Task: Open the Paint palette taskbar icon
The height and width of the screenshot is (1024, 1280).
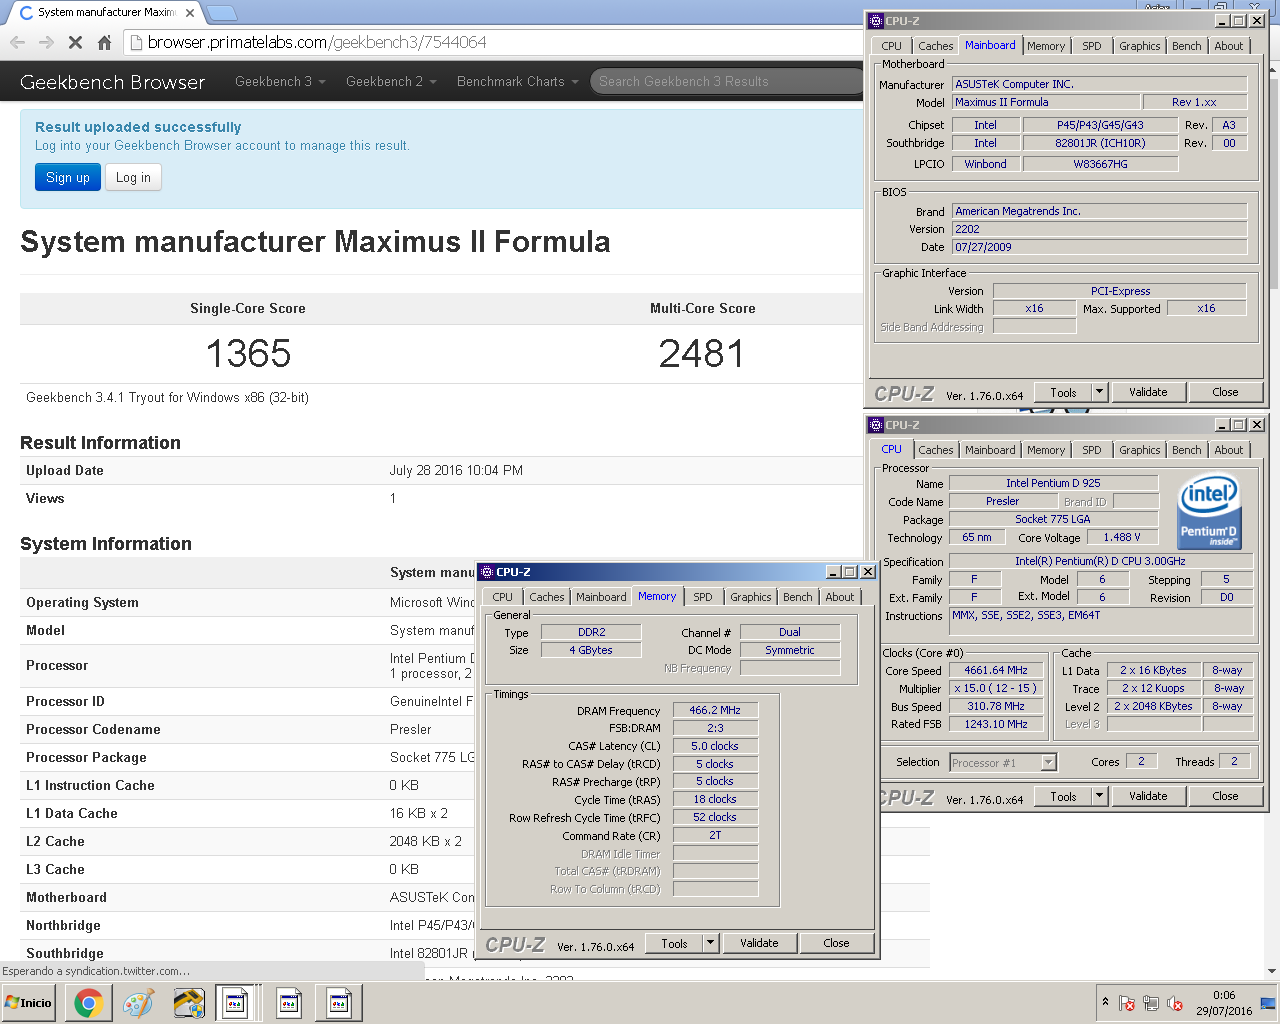Action: (138, 1003)
